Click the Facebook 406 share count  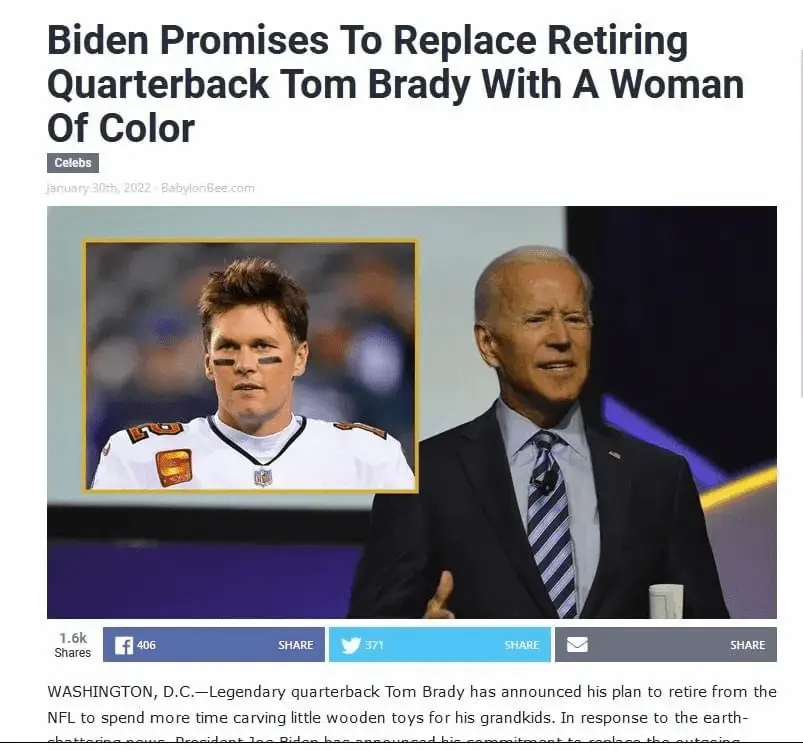pos(146,645)
